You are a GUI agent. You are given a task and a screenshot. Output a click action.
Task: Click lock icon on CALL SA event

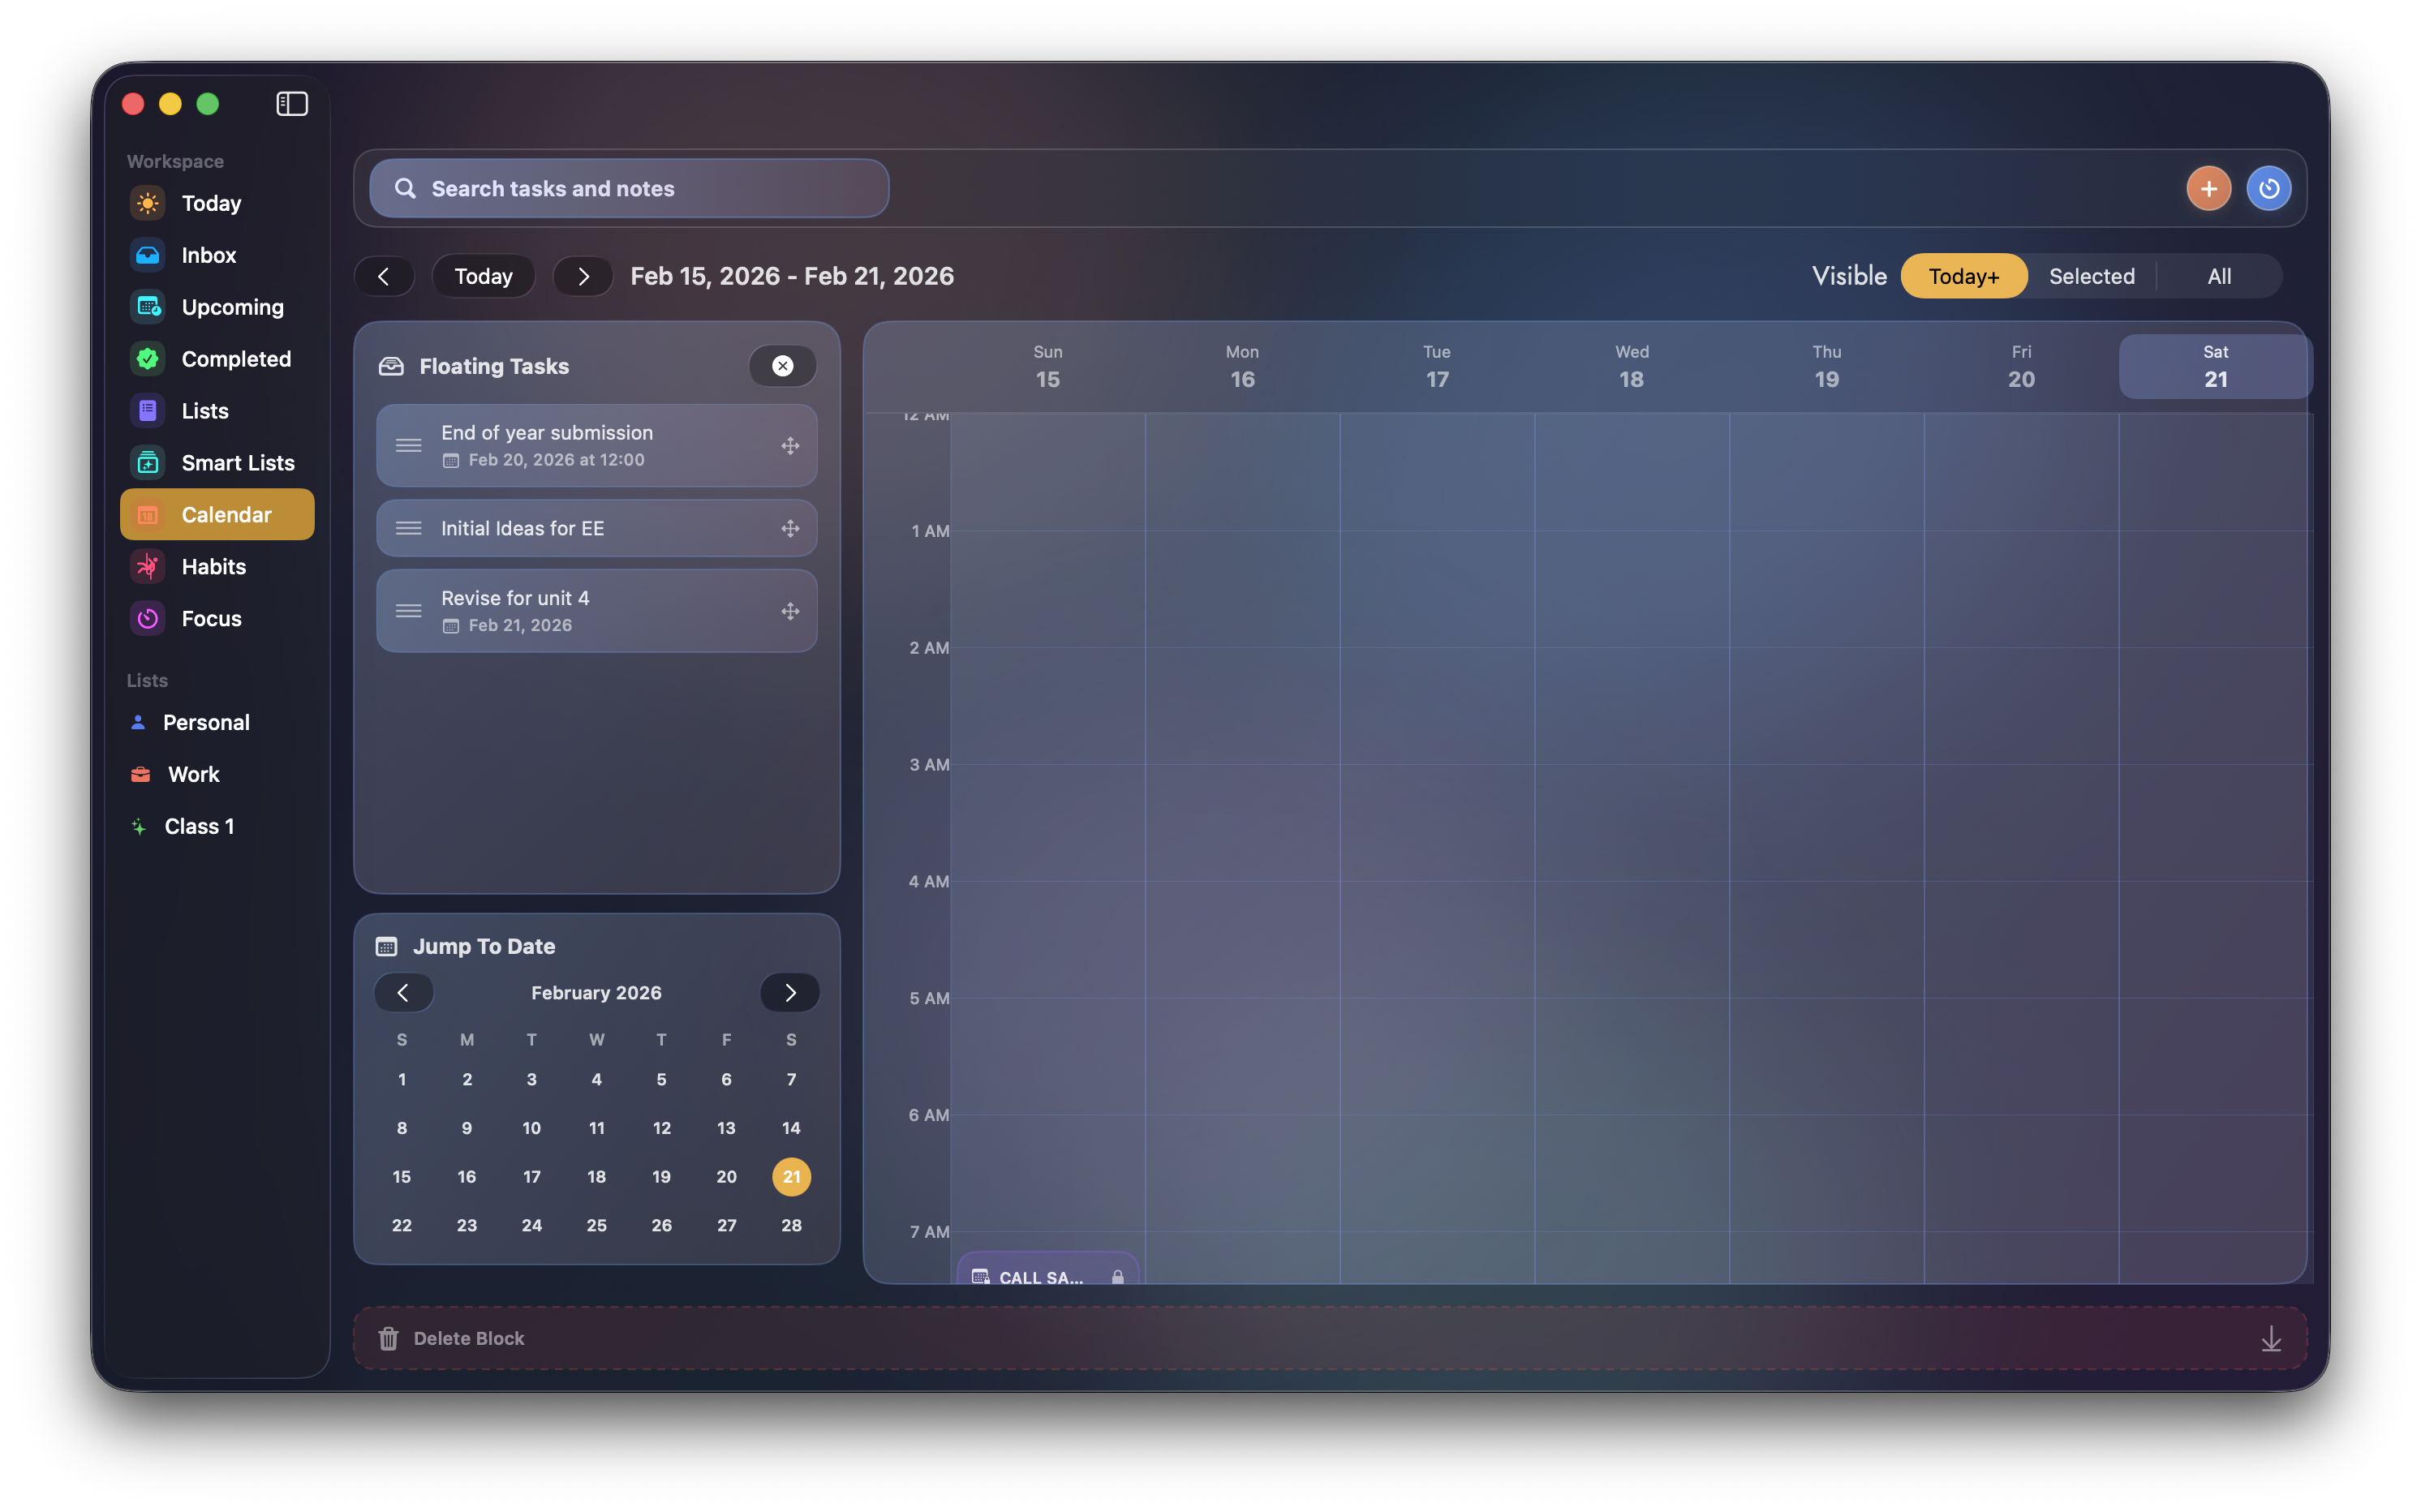[x=1118, y=1277]
